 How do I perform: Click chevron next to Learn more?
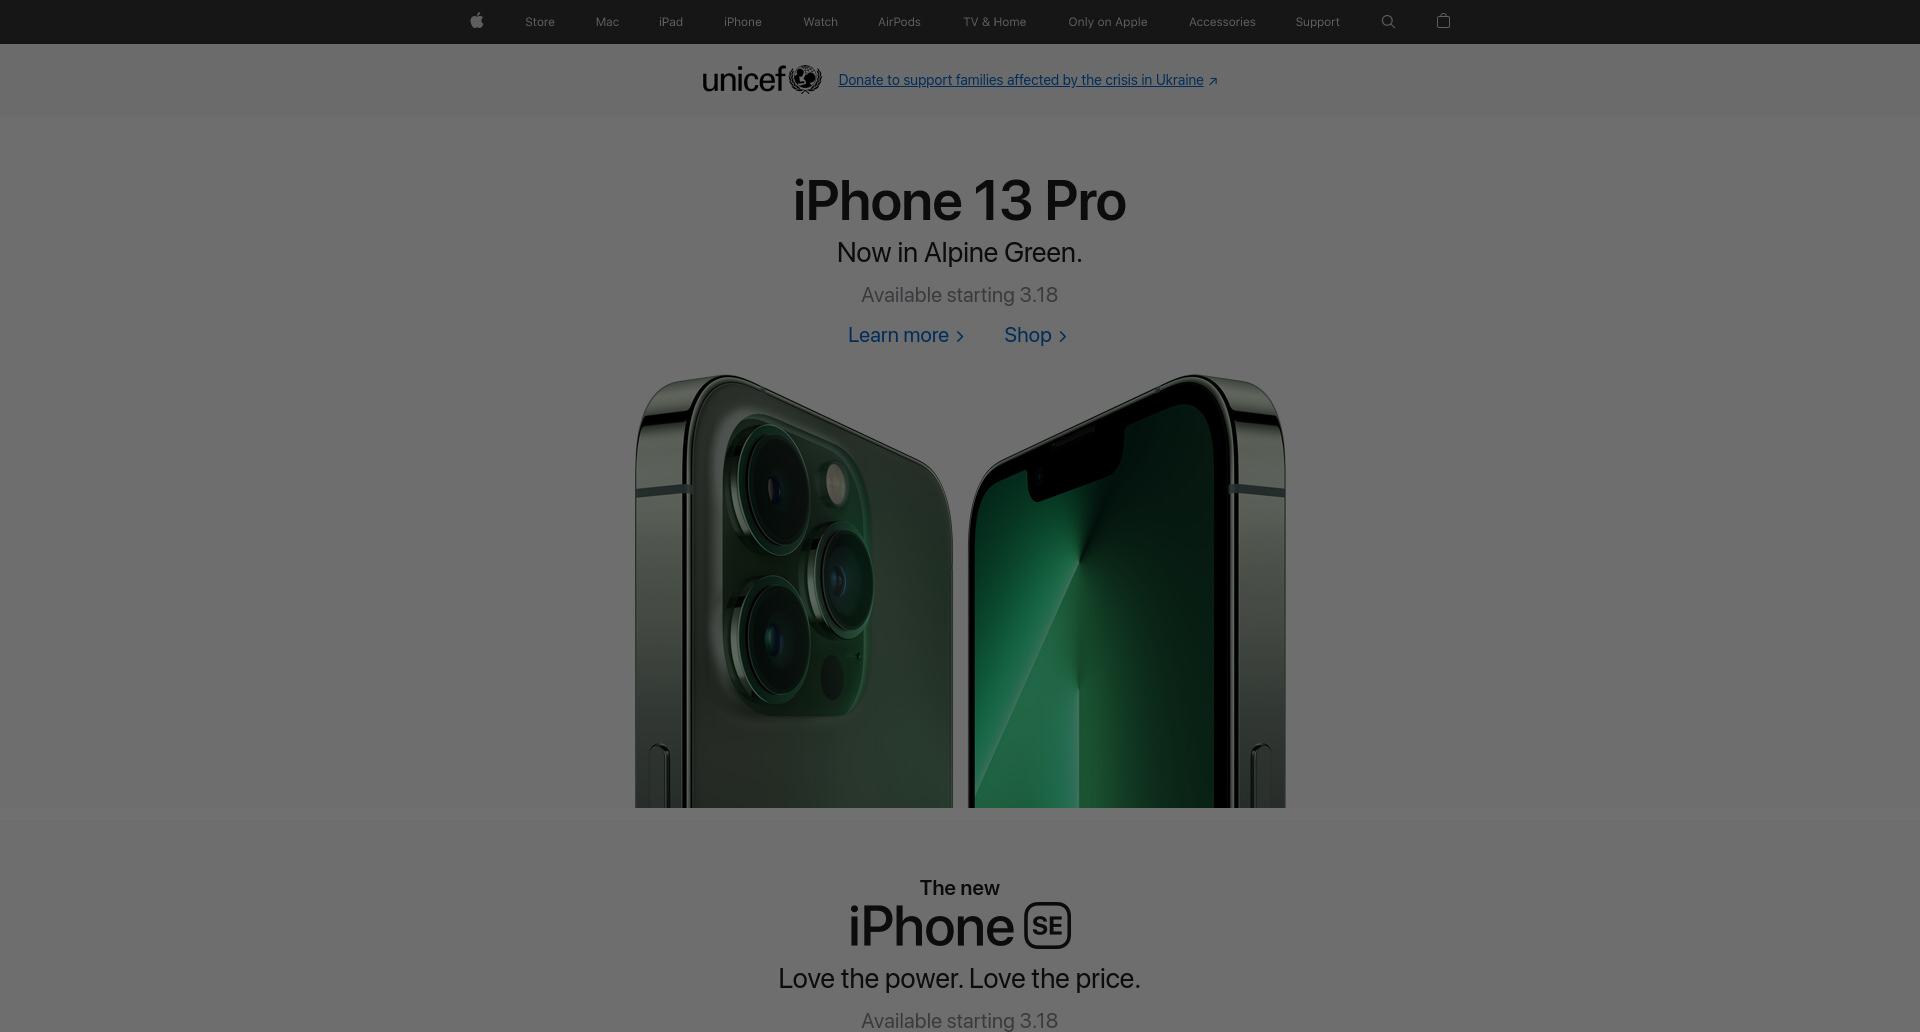[960, 336]
